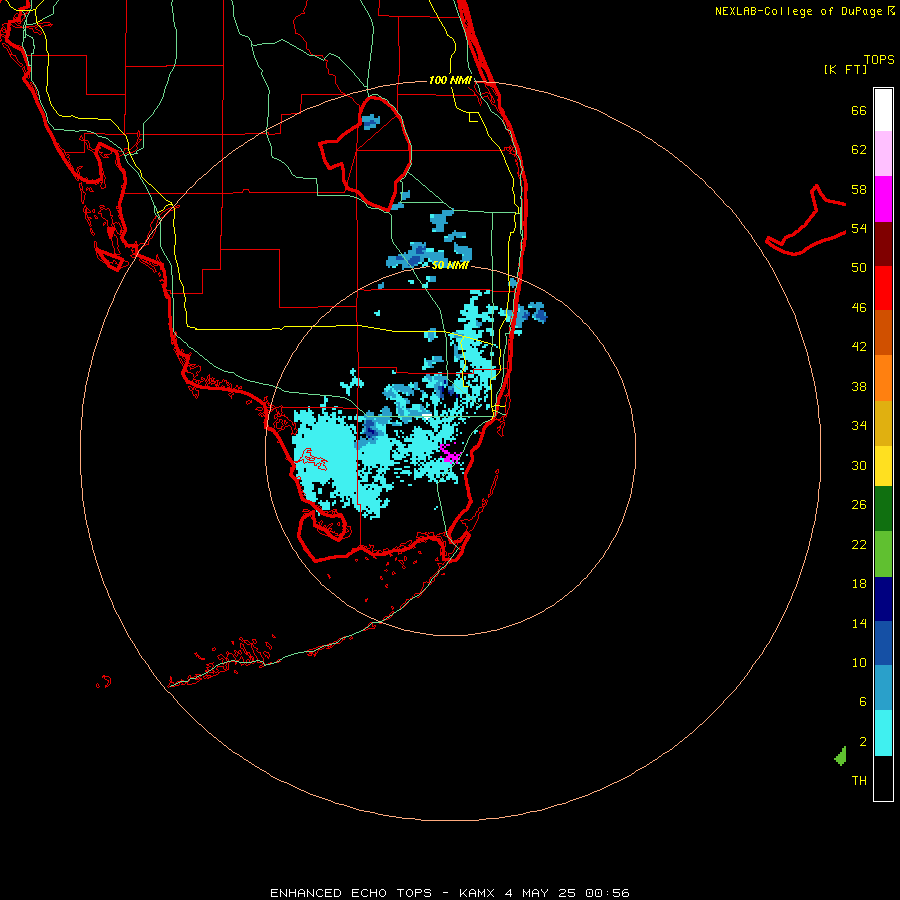Click the TH threshold label

tap(859, 781)
